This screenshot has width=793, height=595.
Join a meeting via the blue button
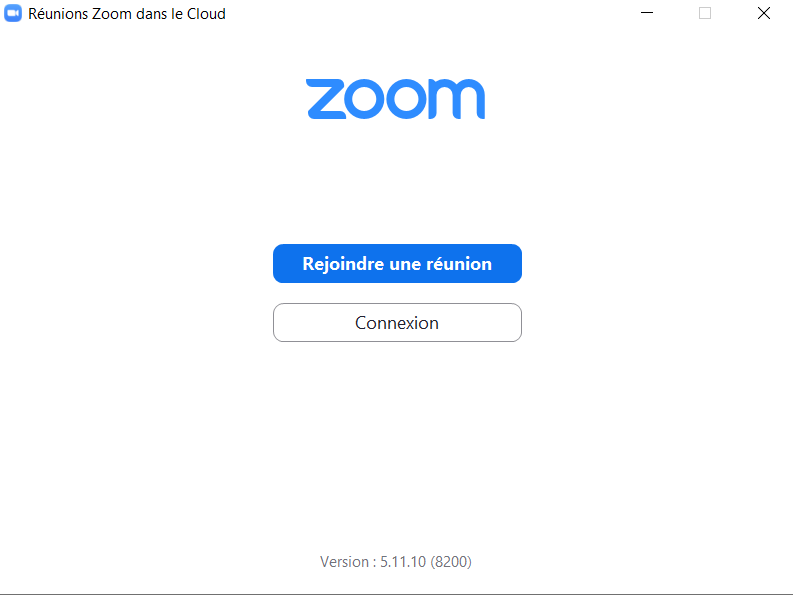click(x=397, y=264)
